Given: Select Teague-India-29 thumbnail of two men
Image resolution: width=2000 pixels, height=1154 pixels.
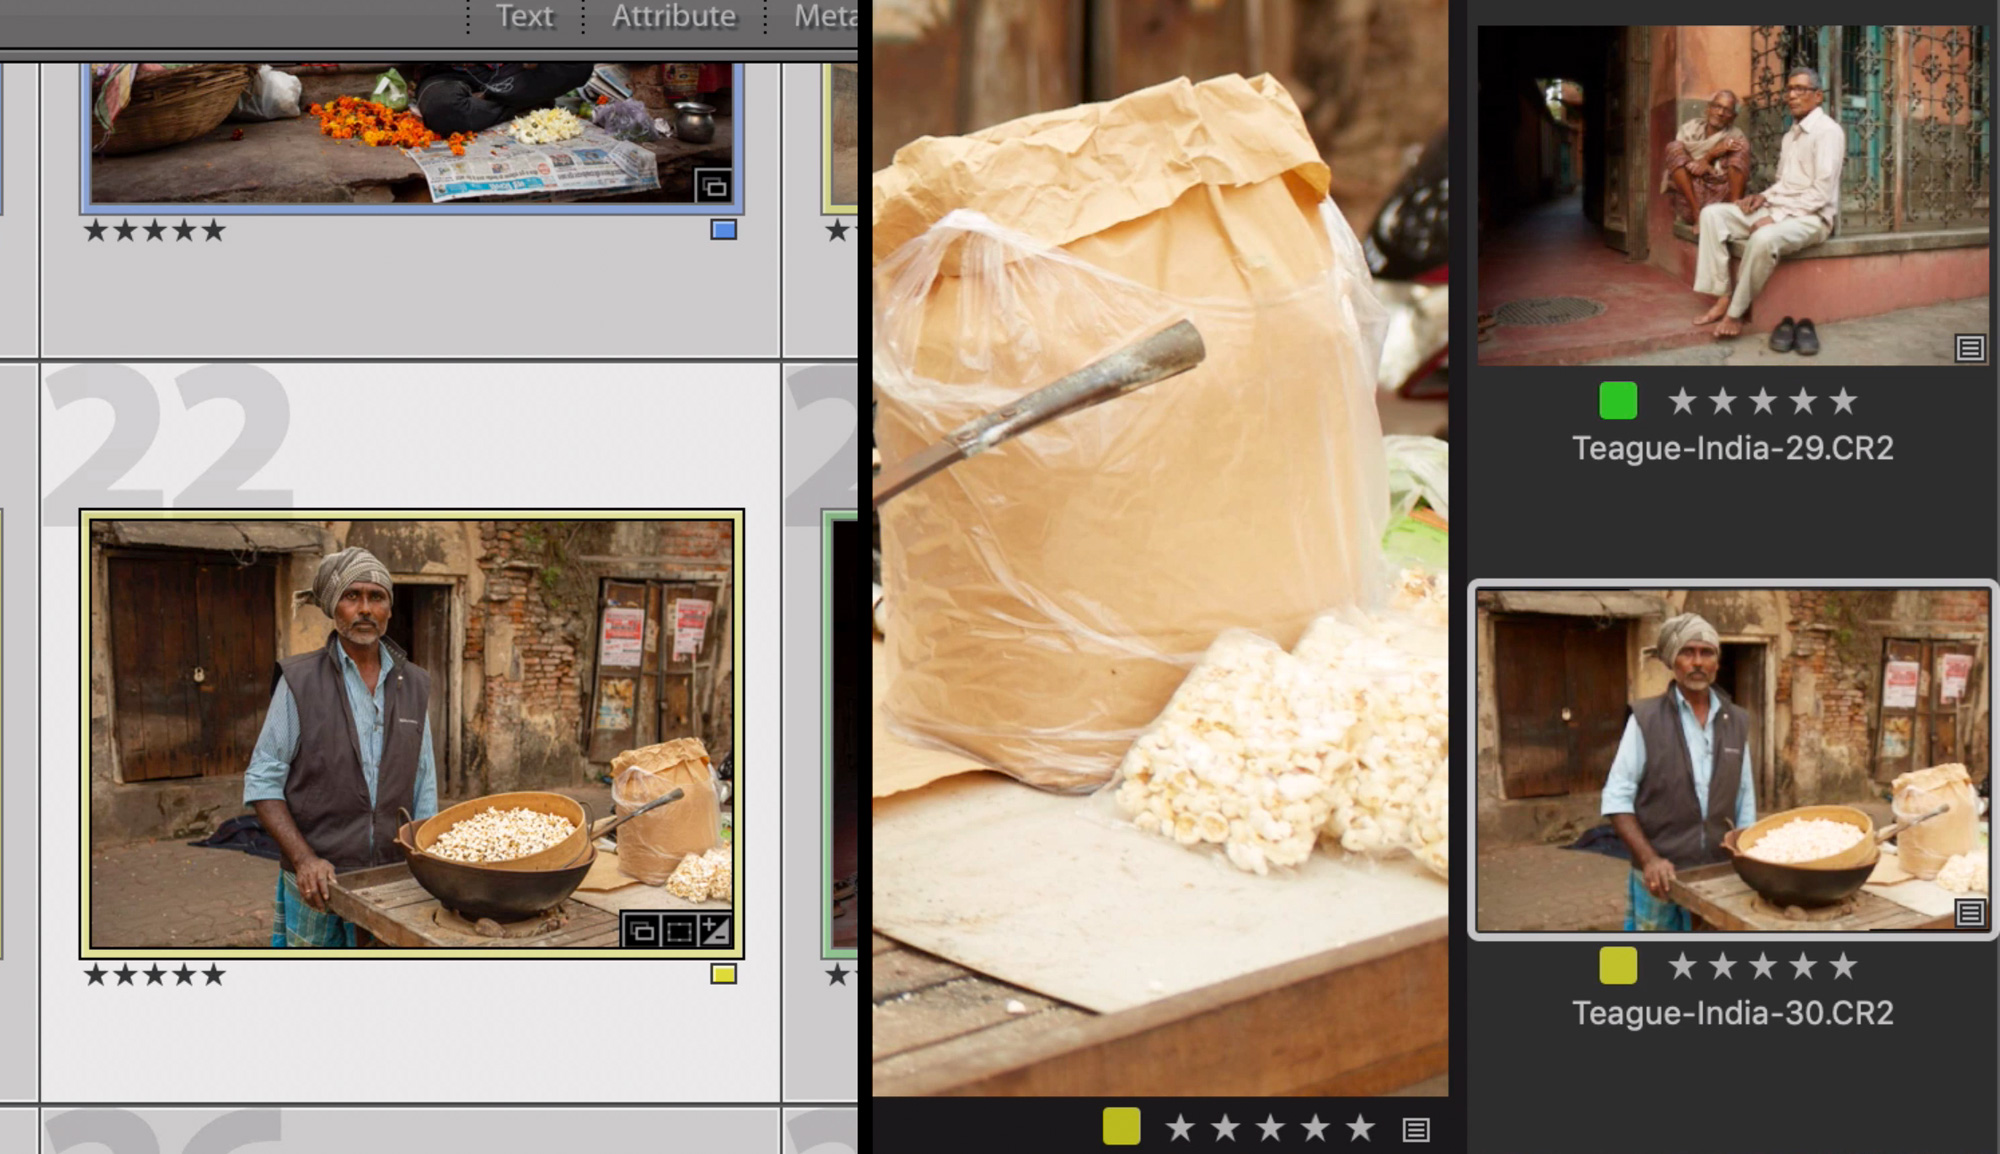Looking at the screenshot, I should (1733, 195).
